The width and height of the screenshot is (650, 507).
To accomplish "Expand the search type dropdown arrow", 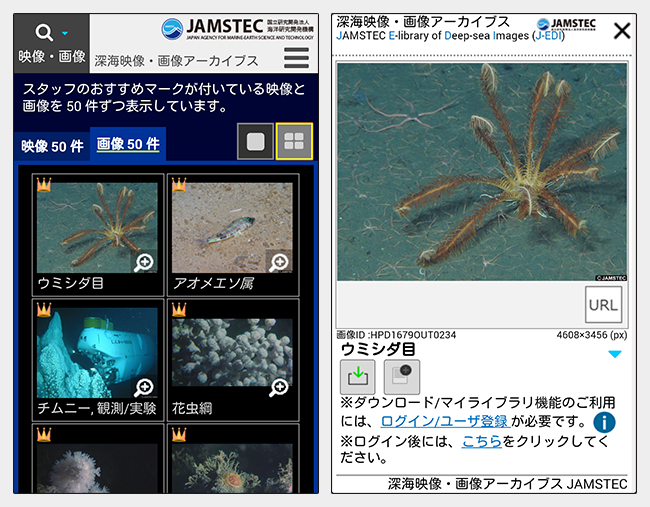I will tap(65, 33).
